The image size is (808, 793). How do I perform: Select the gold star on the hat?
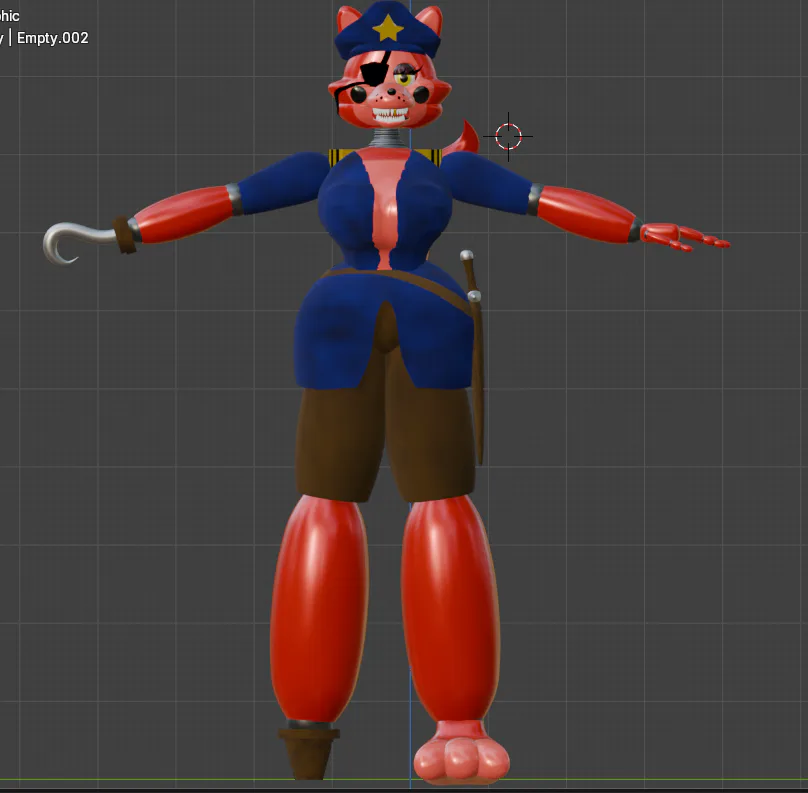pyautogui.click(x=388, y=28)
